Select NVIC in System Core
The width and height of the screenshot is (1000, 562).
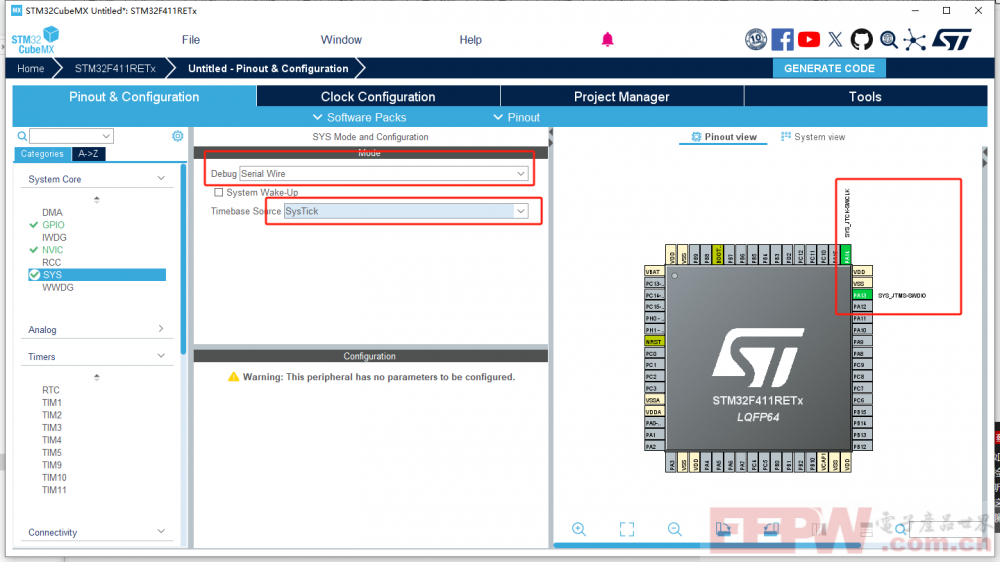pos(52,249)
